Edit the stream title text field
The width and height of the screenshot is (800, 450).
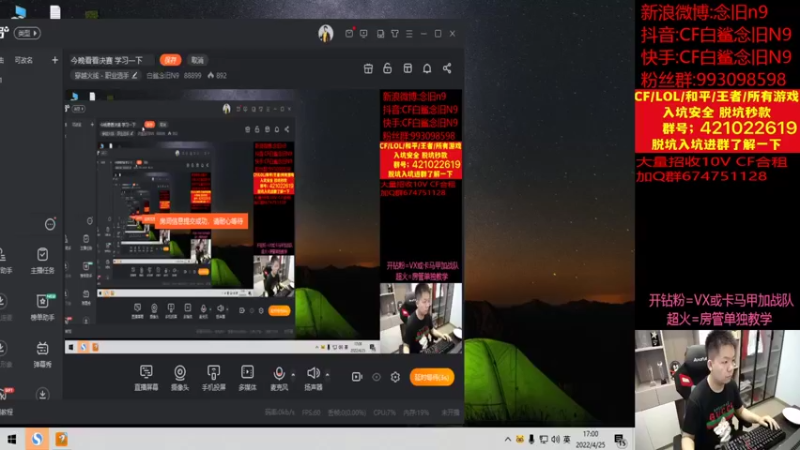pos(111,60)
